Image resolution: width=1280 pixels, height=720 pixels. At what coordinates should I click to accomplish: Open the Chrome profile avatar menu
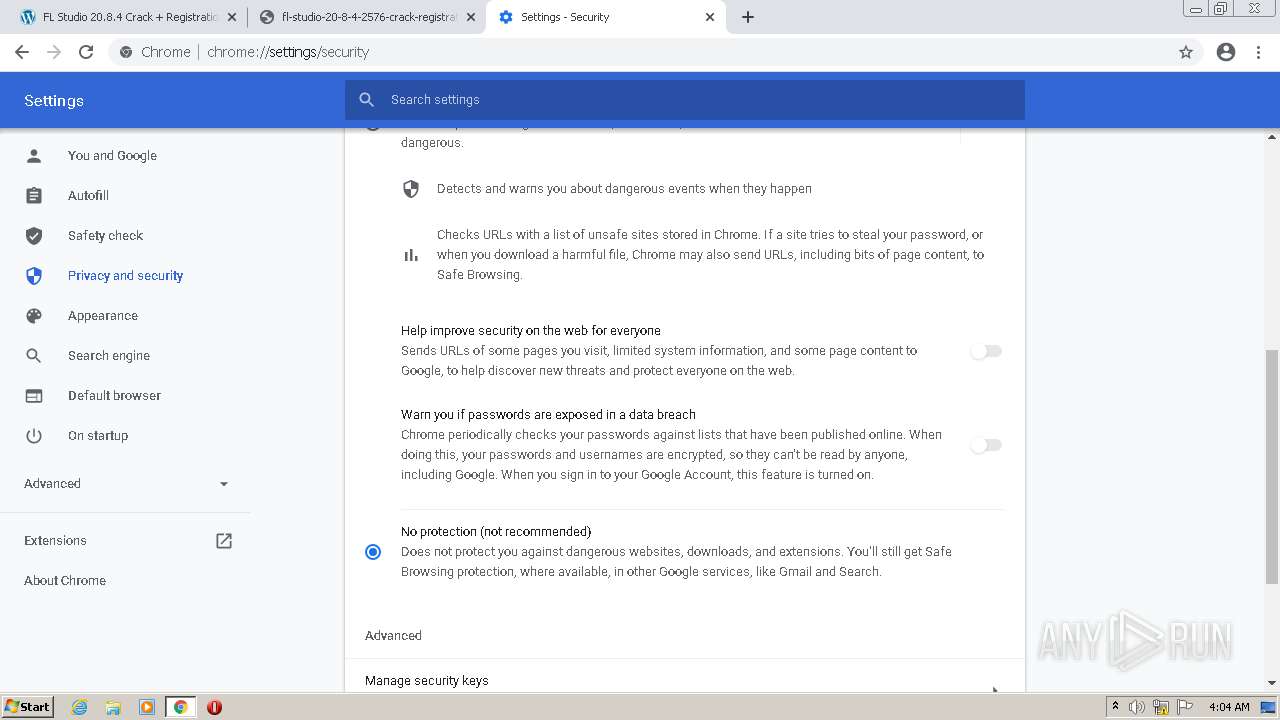pyautogui.click(x=1226, y=52)
